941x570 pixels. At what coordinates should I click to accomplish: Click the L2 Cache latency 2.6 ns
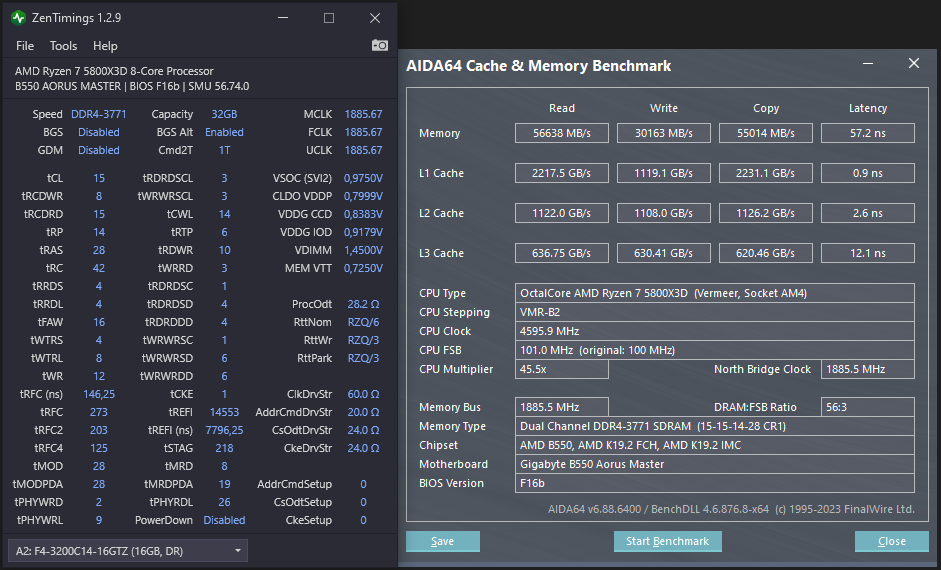click(x=868, y=213)
